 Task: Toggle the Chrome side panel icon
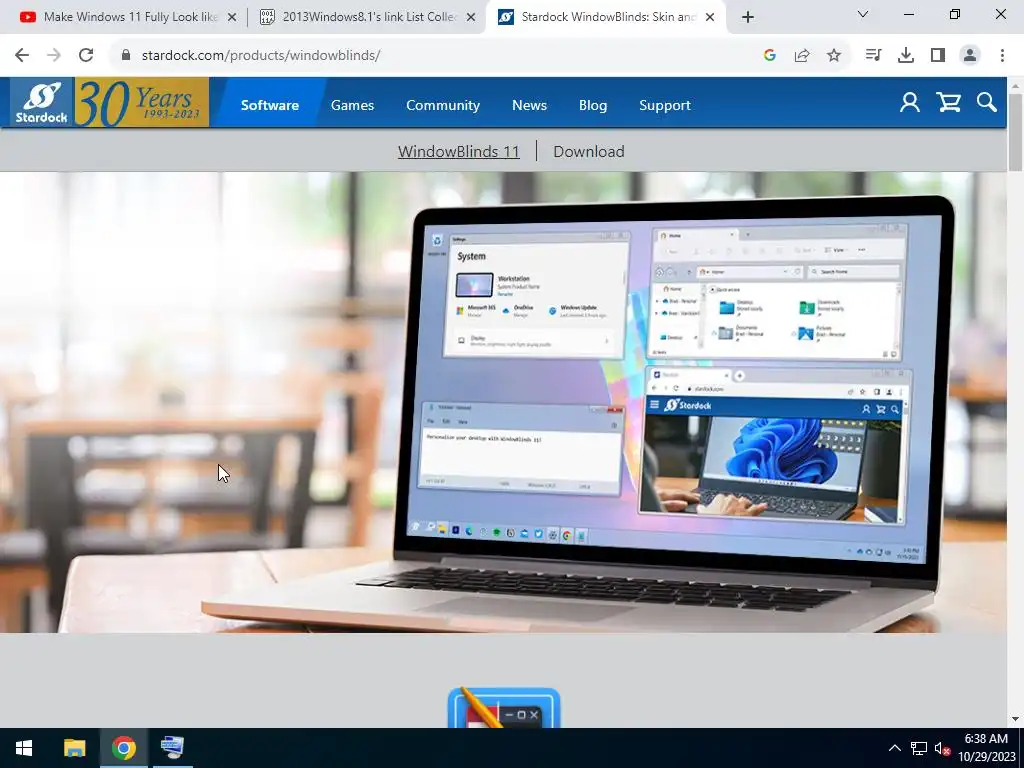tap(938, 56)
